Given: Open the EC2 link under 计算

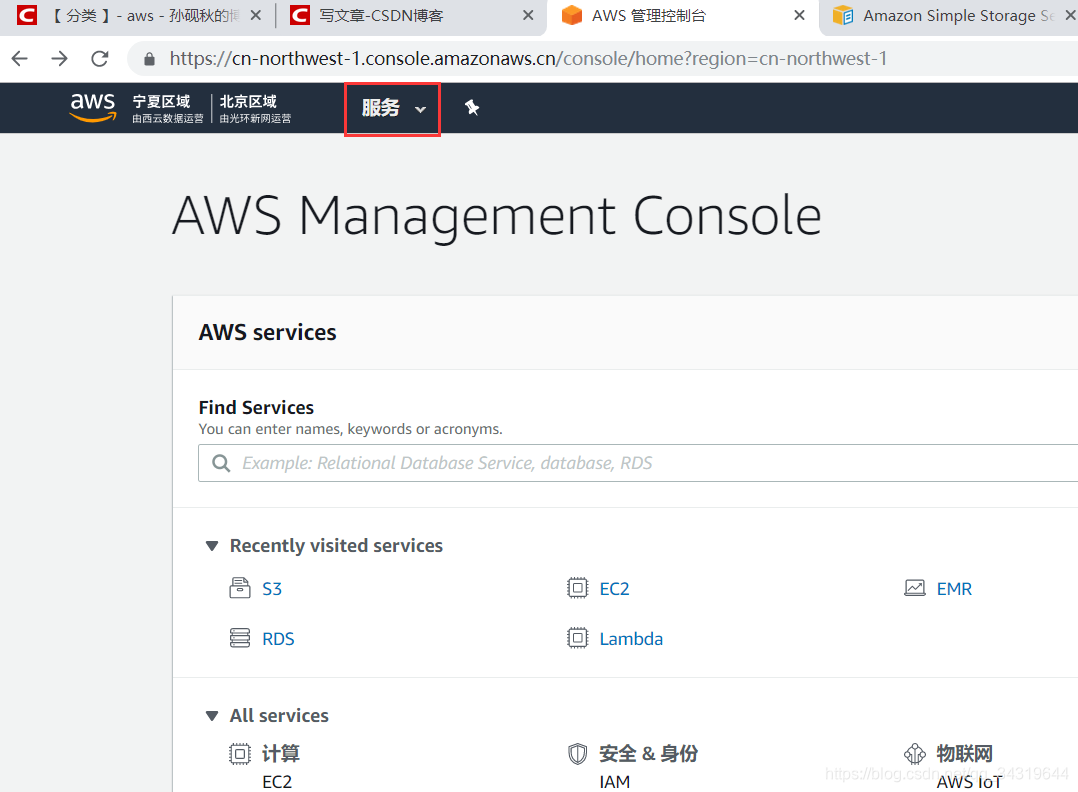Looking at the screenshot, I should click(277, 781).
